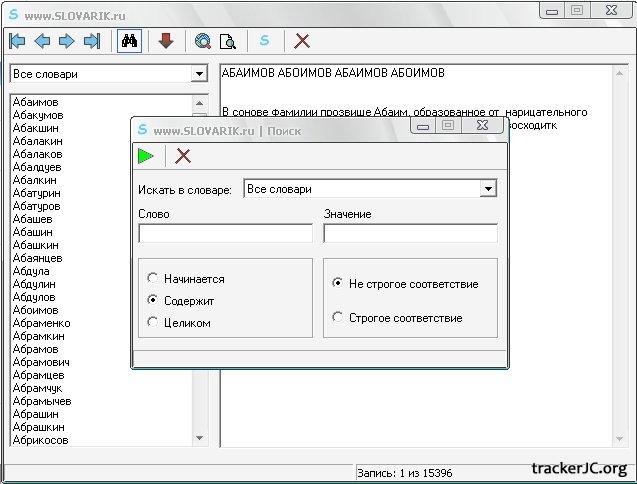Screen dimensions: 637x484
Task: Click the binoculars search icon
Action: pos(129,41)
